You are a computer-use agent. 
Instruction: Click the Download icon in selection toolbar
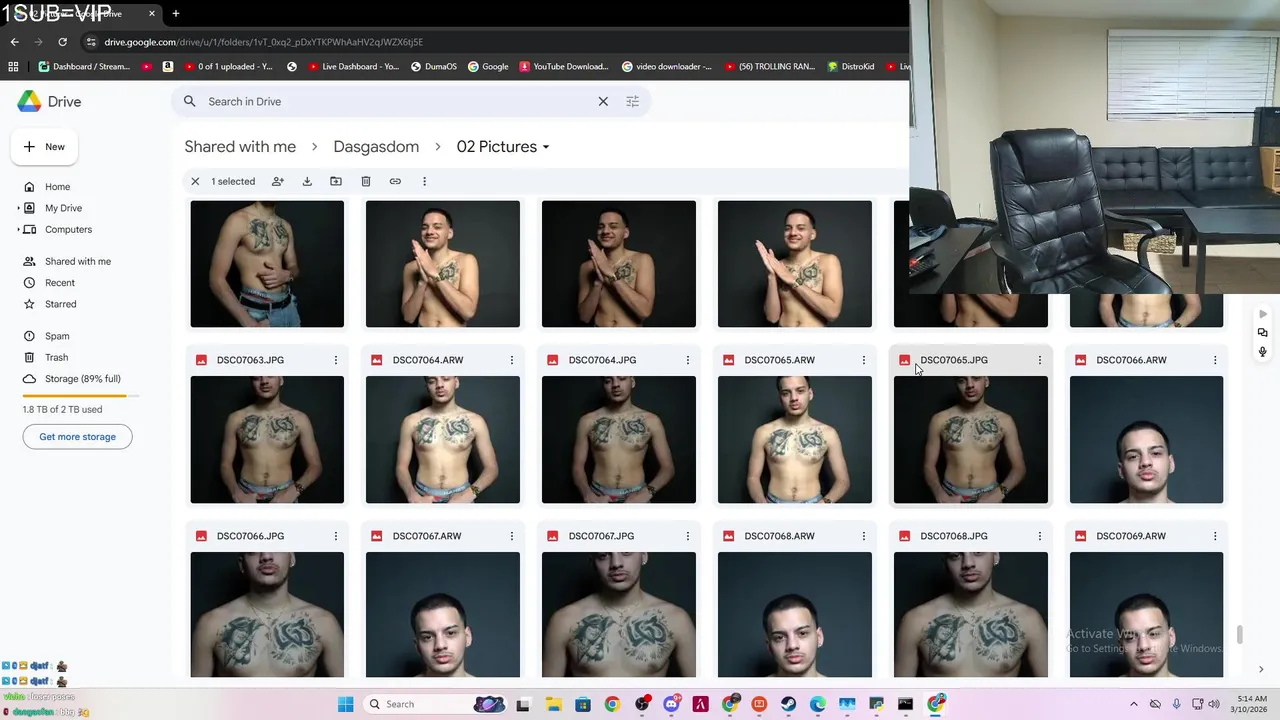pyautogui.click(x=307, y=181)
